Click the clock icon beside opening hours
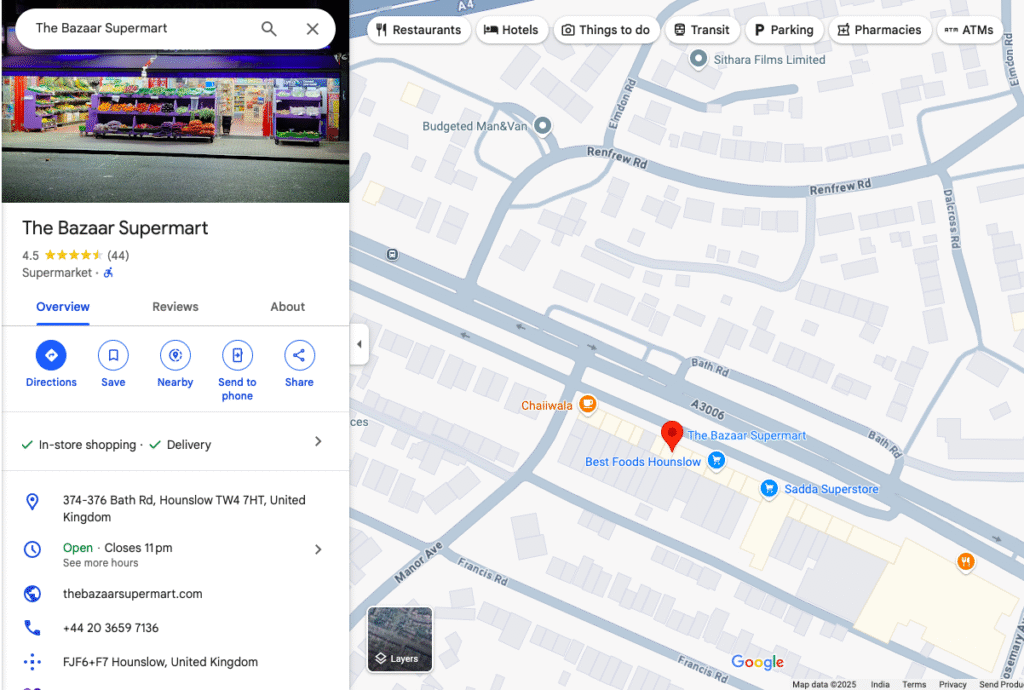Image resolution: width=1024 pixels, height=690 pixels. point(32,550)
